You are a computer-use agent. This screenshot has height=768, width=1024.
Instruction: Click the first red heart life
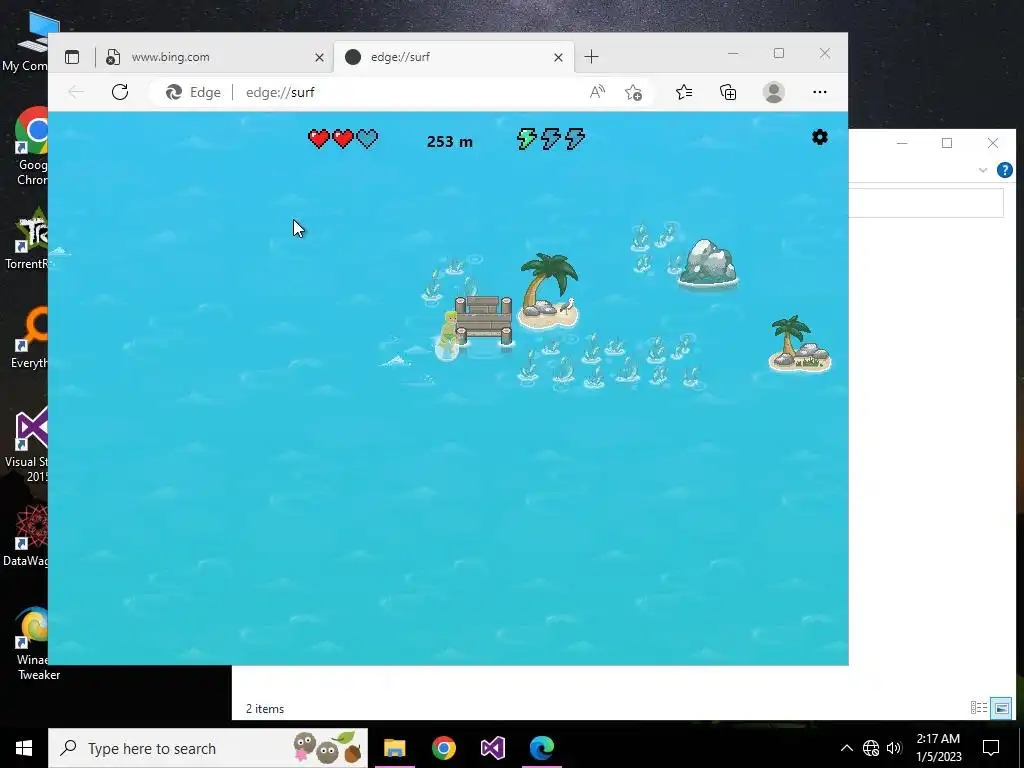[x=319, y=138]
